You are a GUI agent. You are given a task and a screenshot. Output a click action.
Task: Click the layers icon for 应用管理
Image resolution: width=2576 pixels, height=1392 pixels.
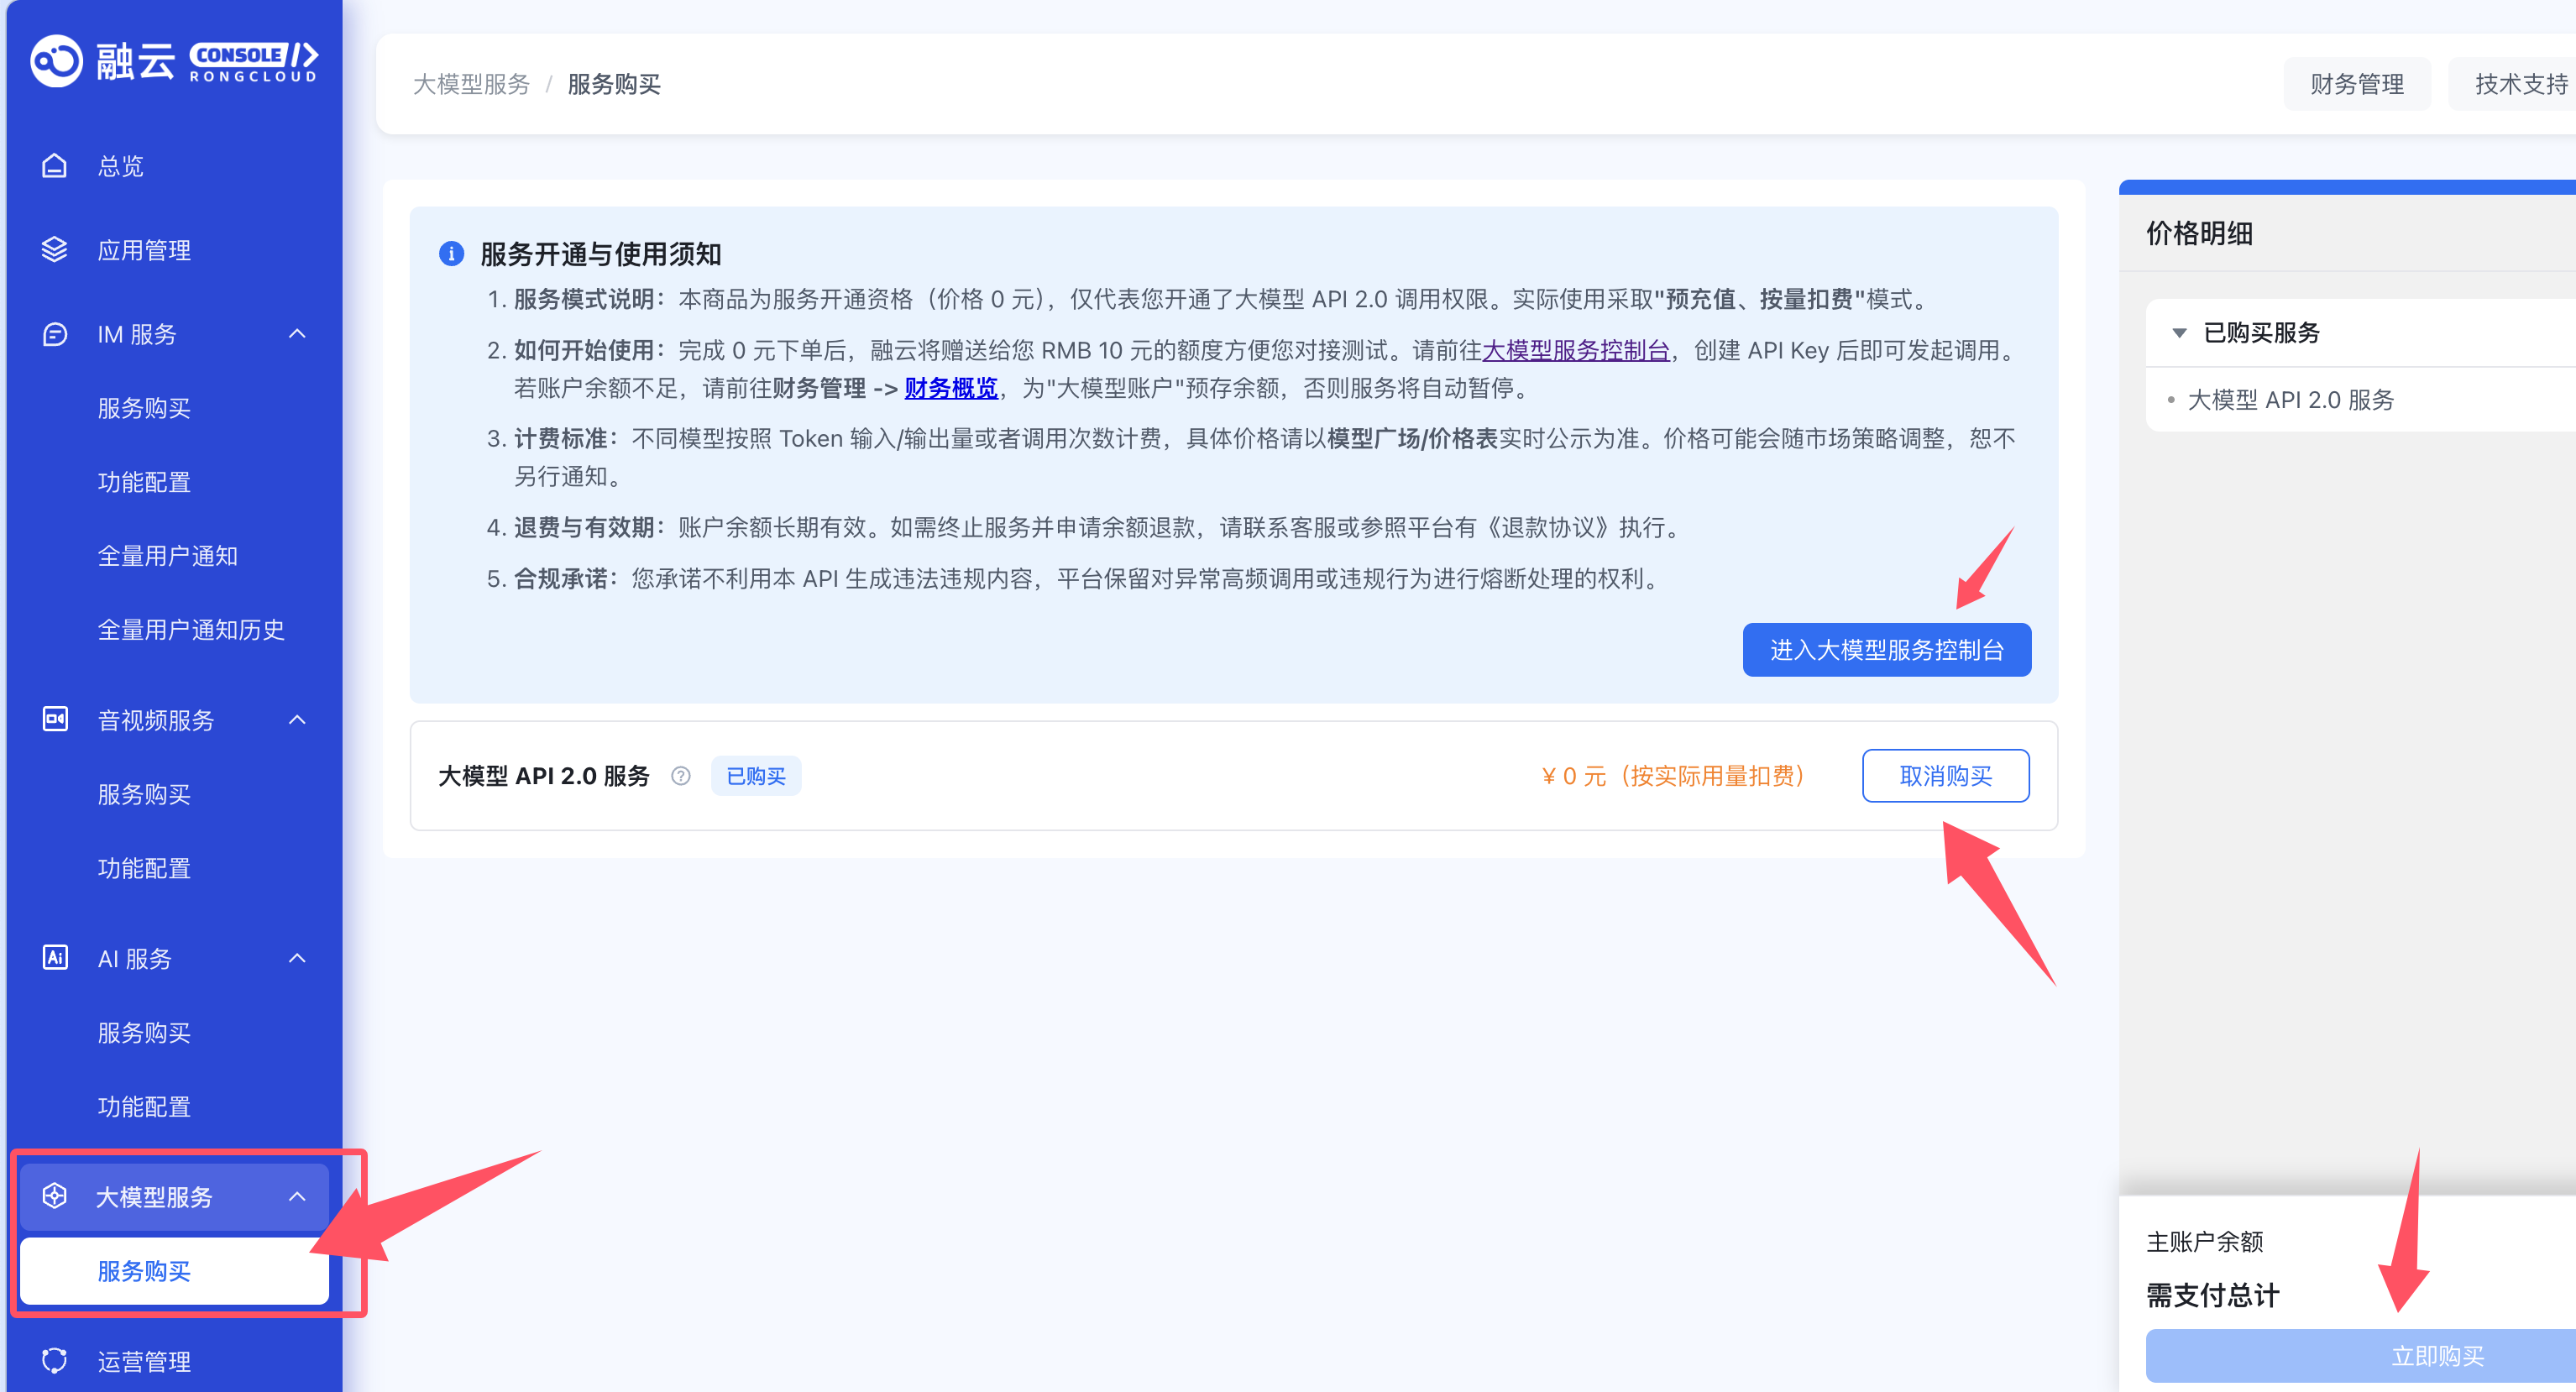55,250
